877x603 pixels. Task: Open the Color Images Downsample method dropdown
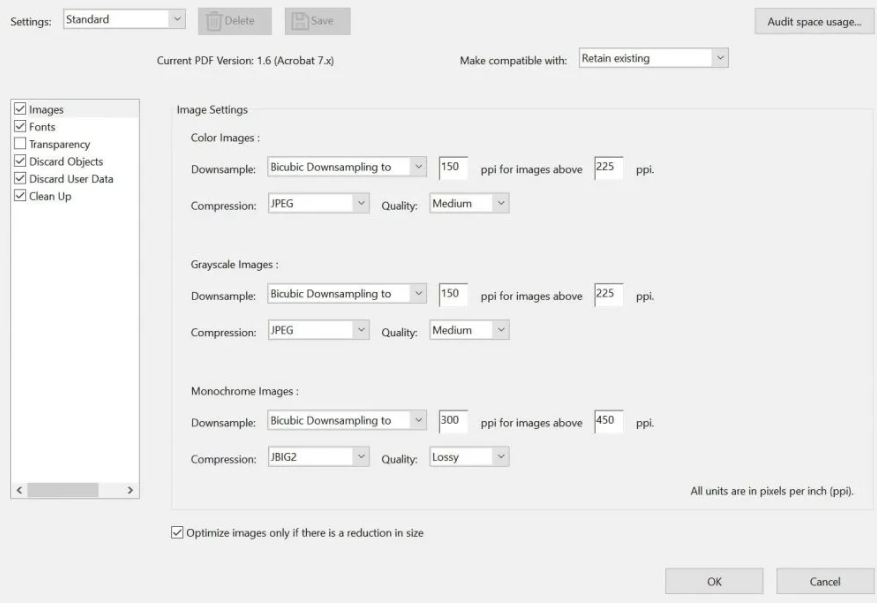347,167
